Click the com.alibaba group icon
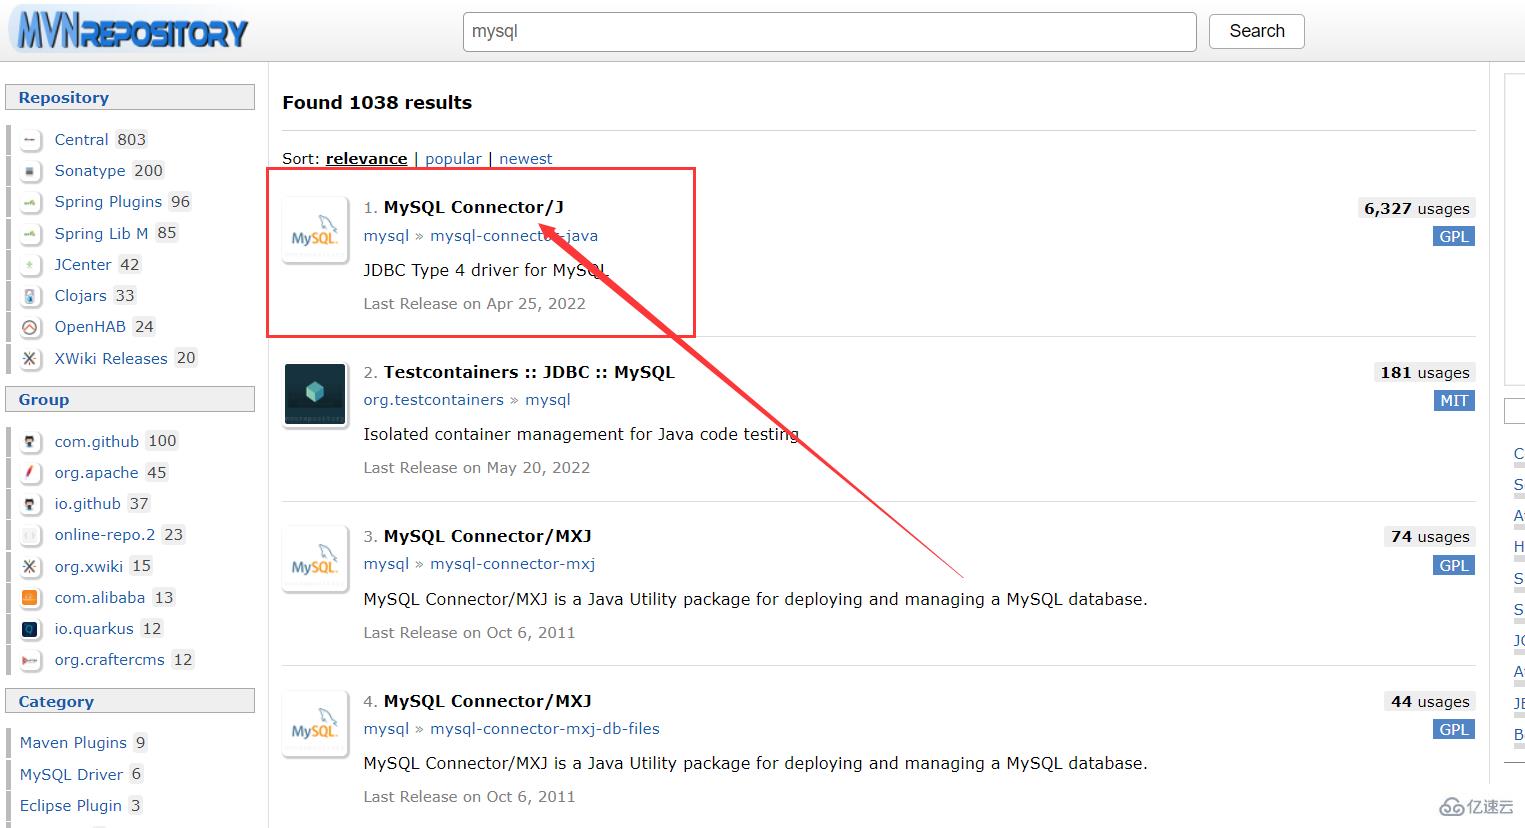This screenshot has height=828, width=1525. tap(29, 597)
